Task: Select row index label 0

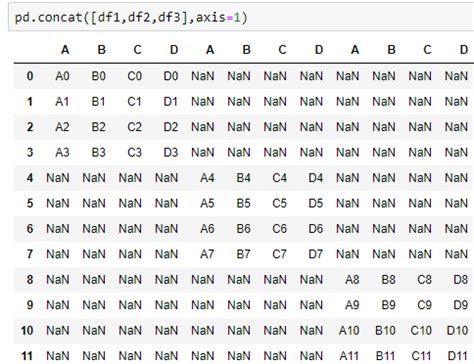Action: [30, 76]
